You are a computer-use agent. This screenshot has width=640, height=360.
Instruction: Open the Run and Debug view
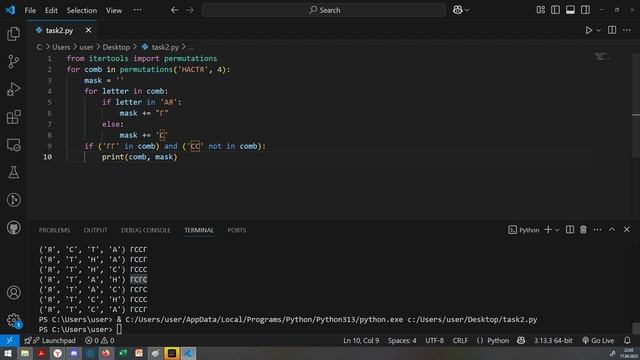coord(13,89)
